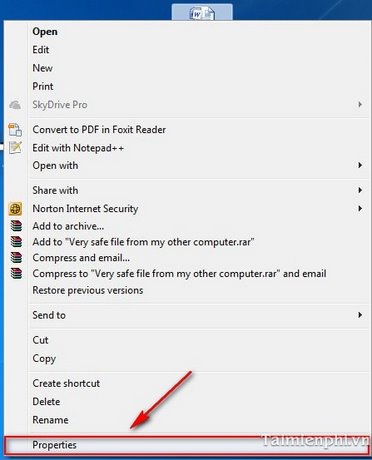The width and height of the screenshot is (372, 460).
Task: Click the SkyDrive Pro cloud icon
Action: point(15,105)
